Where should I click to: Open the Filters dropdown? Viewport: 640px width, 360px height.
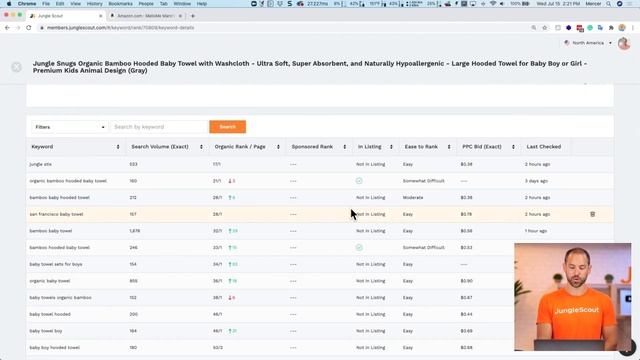click(x=69, y=127)
